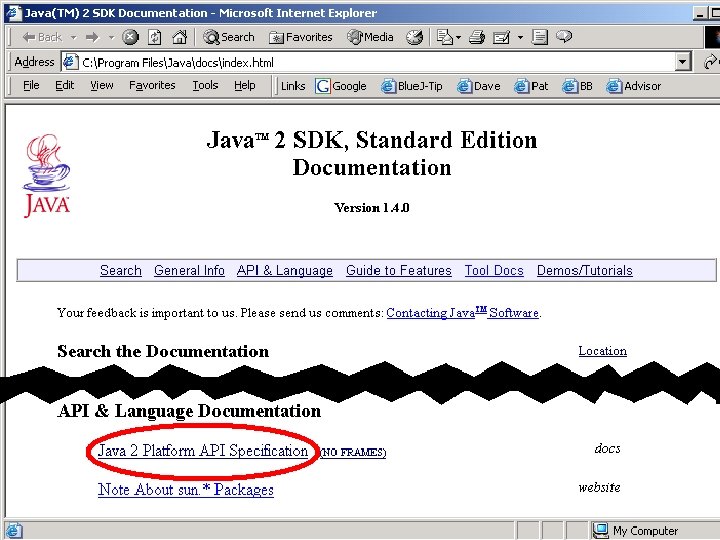The image size is (720, 540).
Task: Click the Edit page icon
Action: coord(501,37)
